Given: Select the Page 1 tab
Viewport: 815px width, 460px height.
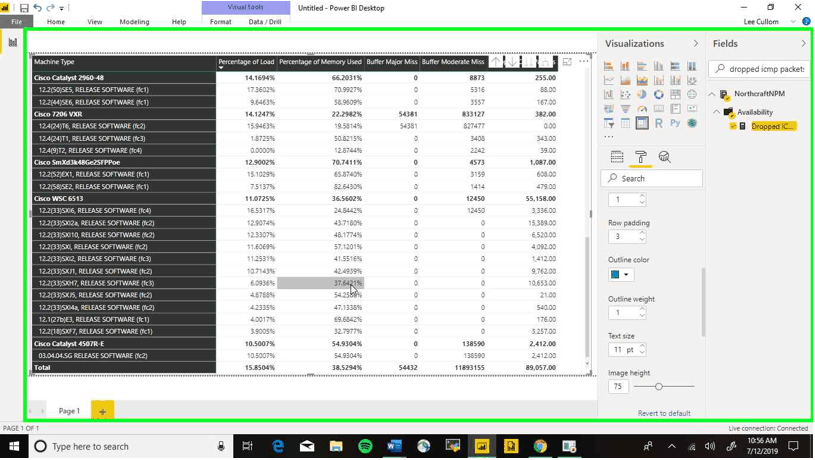Looking at the screenshot, I should point(69,411).
